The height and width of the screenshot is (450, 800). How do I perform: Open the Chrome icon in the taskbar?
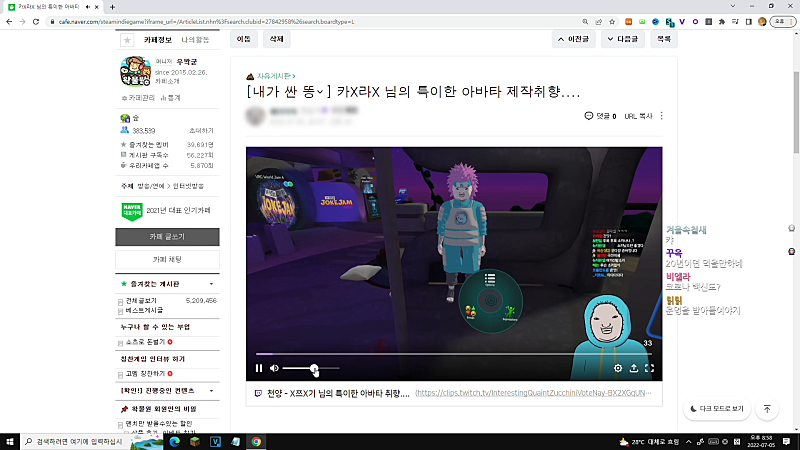pos(256,441)
